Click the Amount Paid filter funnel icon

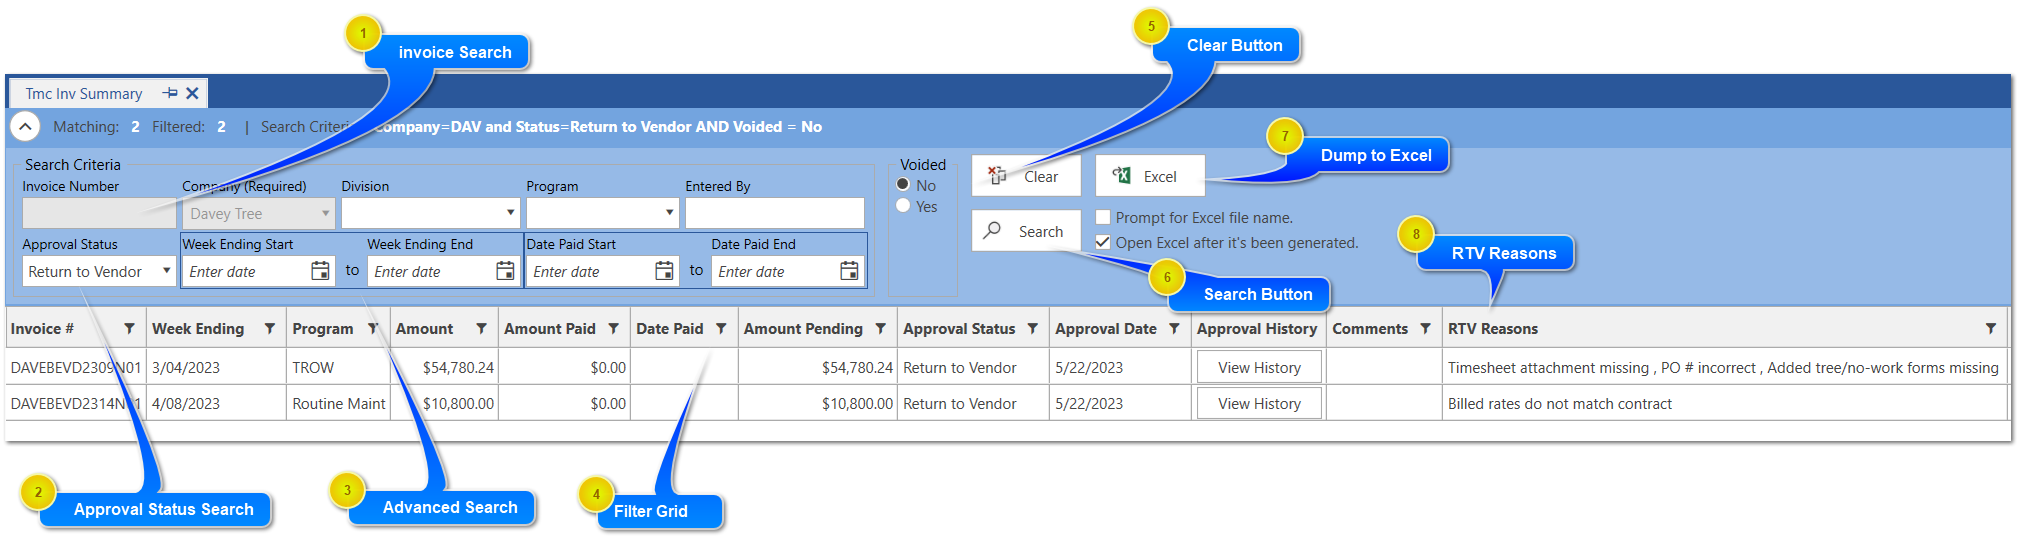tap(613, 329)
